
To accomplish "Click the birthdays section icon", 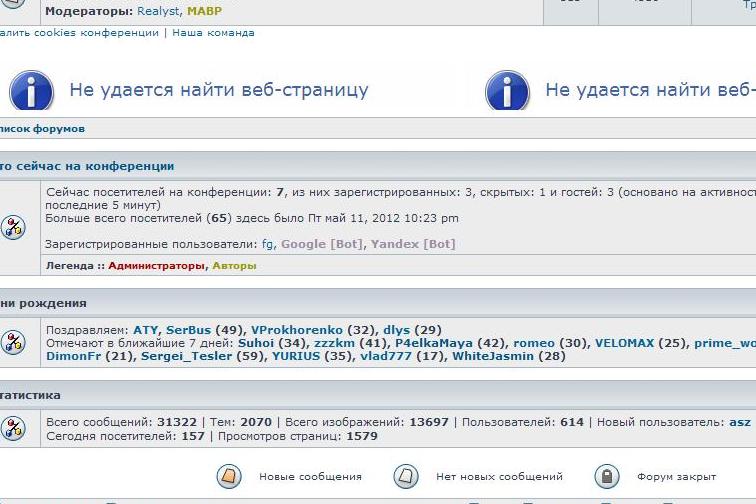I will coord(13,343).
